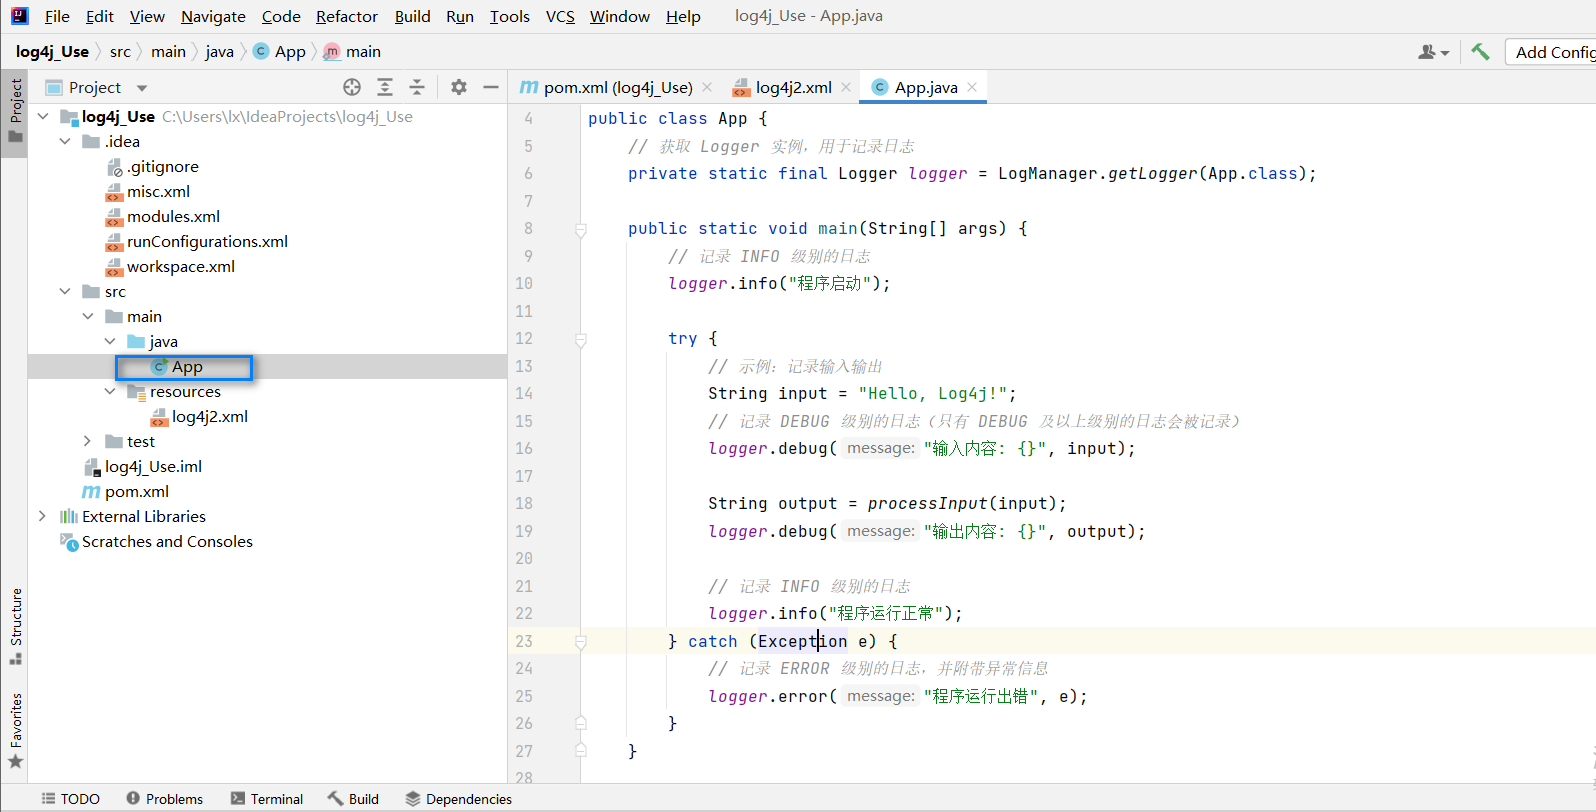This screenshot has height=812, width=1596.
Task: Open the Navigate menu
Action: click(x=213, y=16)
